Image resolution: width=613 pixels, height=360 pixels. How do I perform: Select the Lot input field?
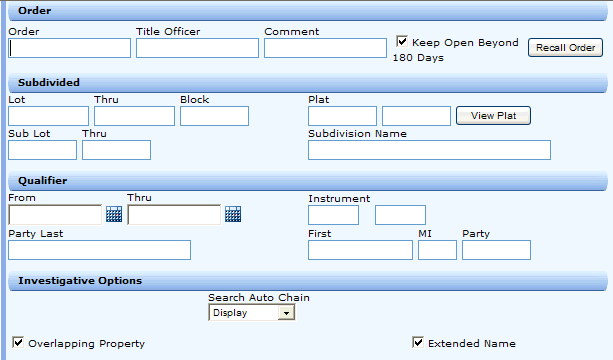pyautogui.click(x=48, y=116)
